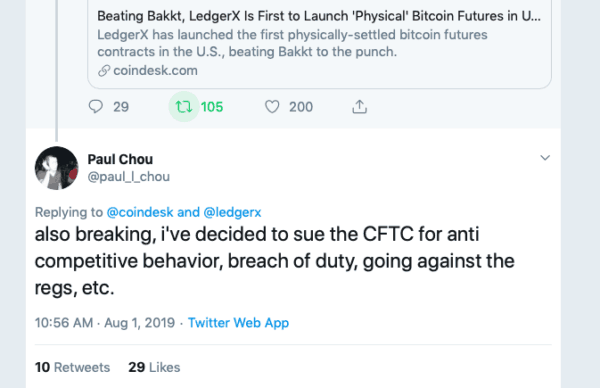Expand chevron menu on Paul Chou's tweet

pos(545,158)
